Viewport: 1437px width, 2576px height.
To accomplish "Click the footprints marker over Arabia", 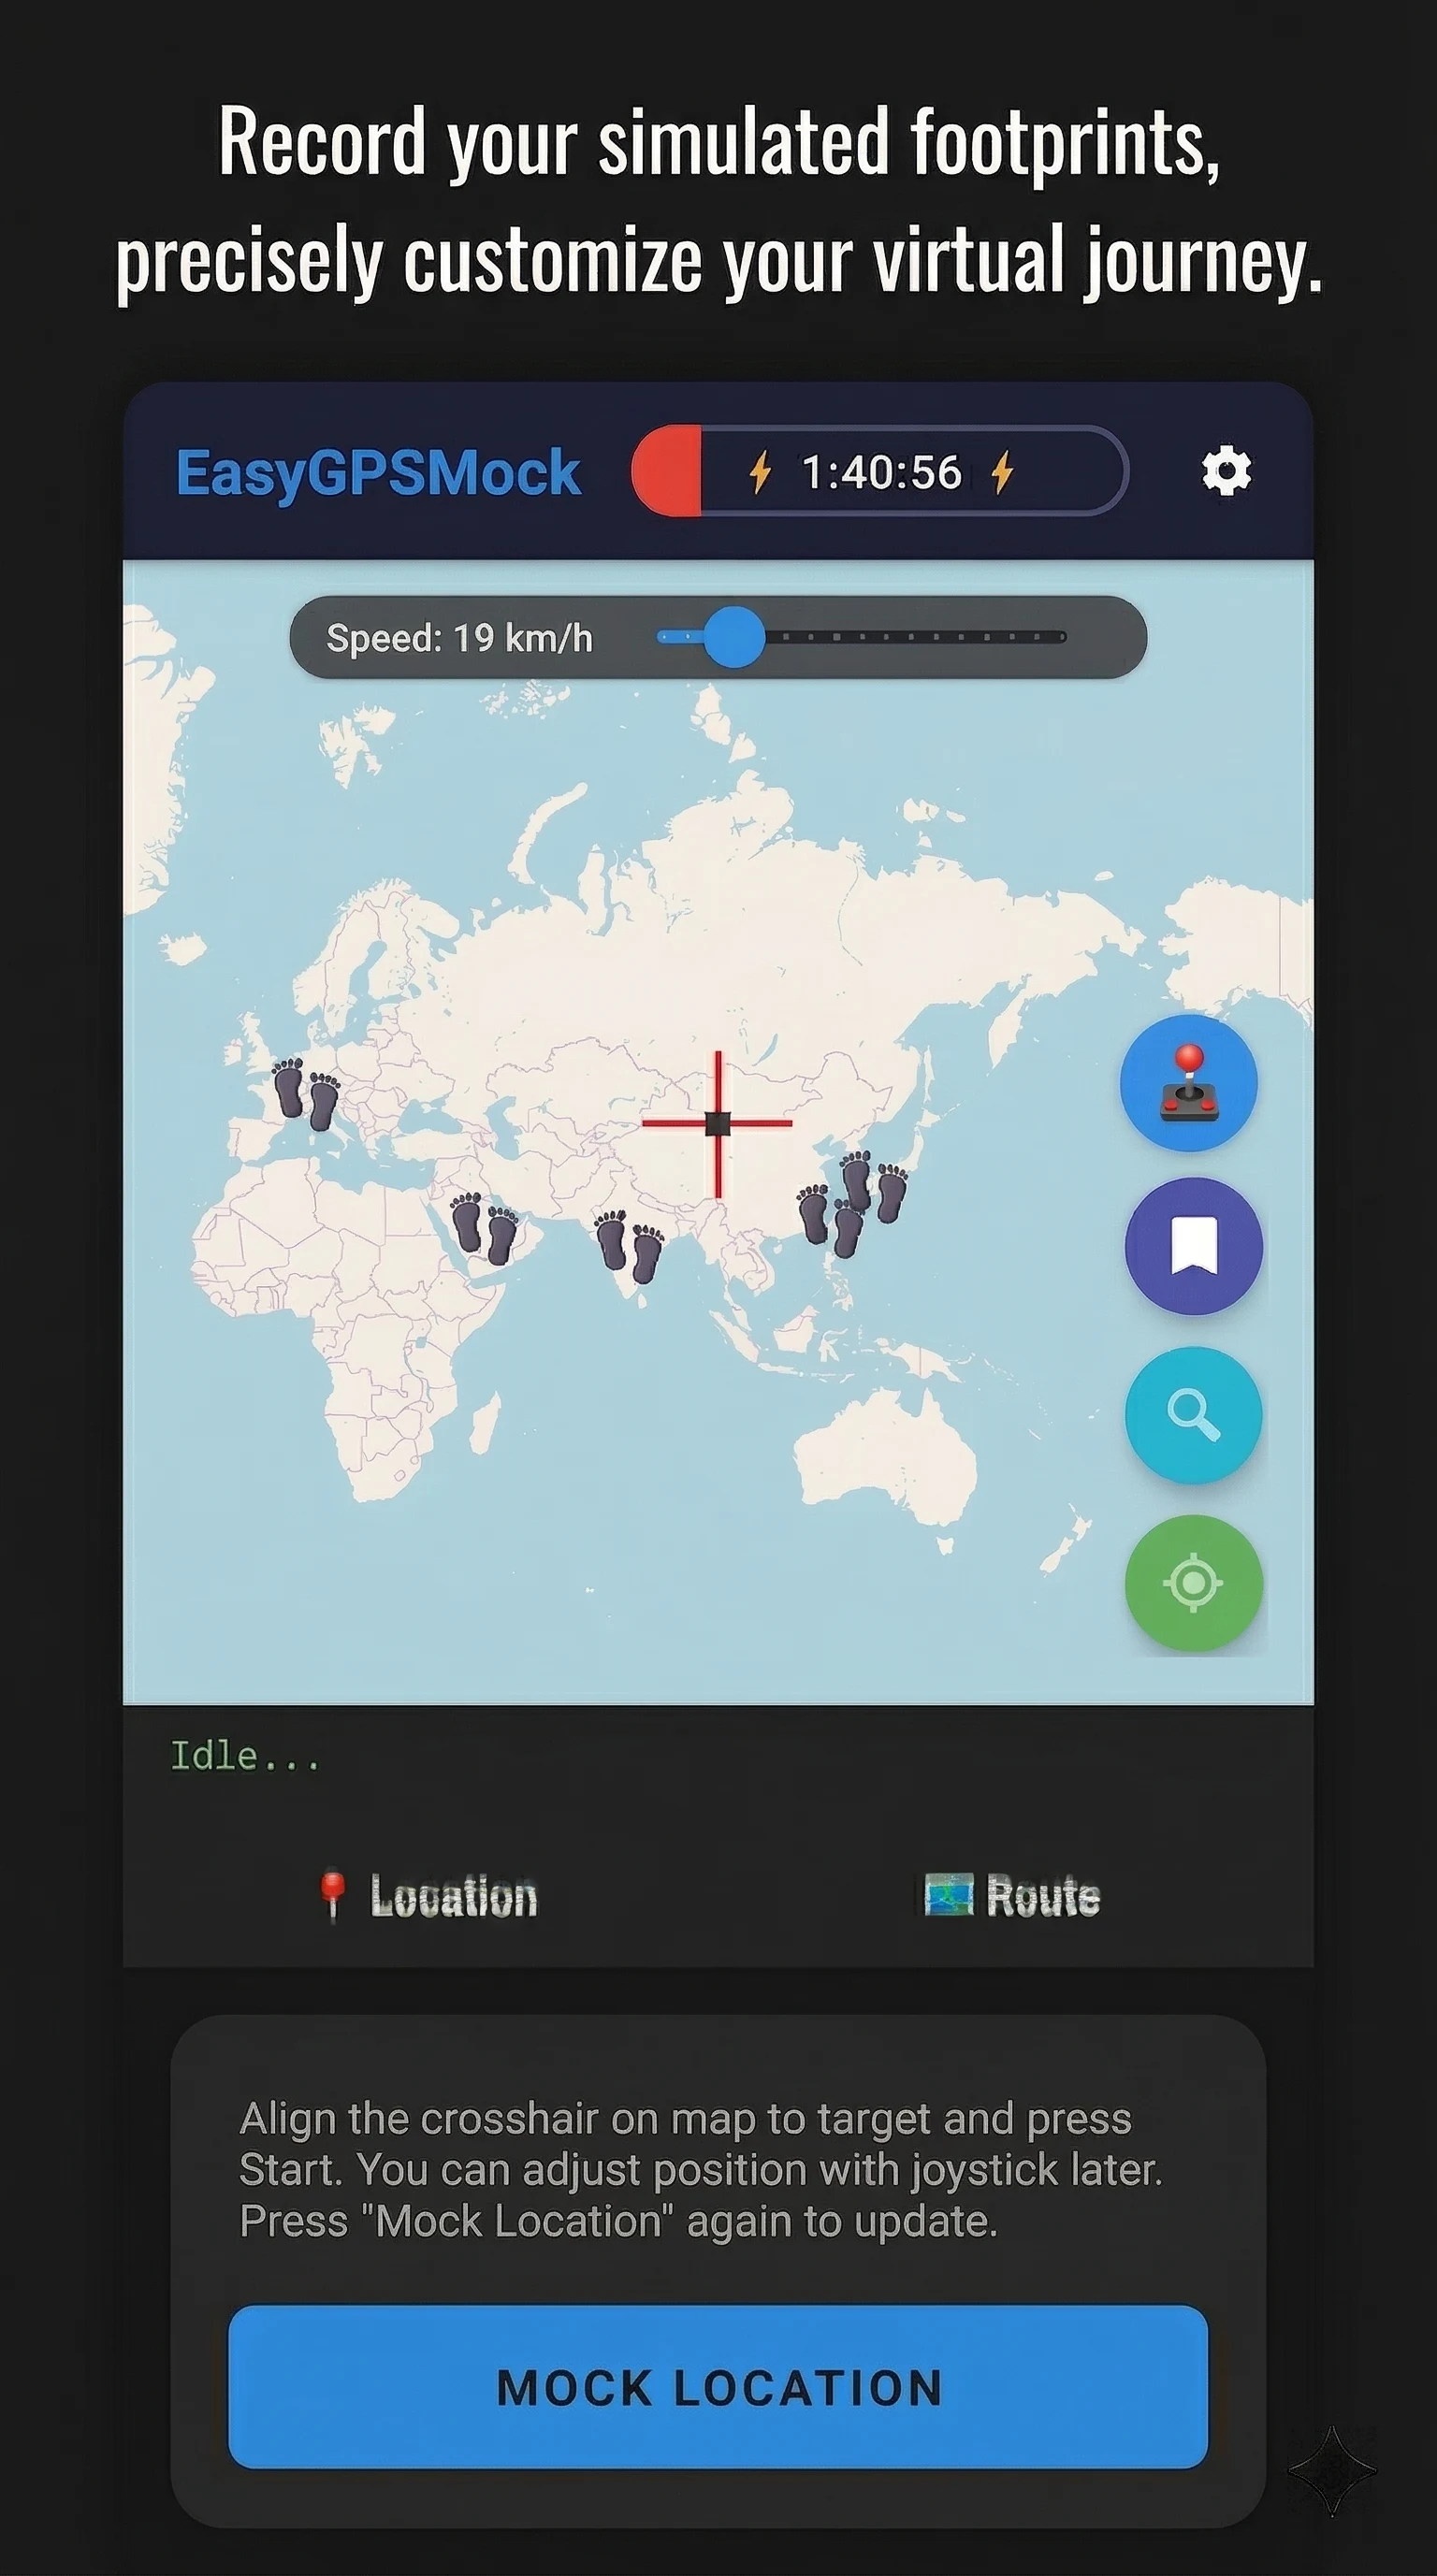I will click(x=484, y=1228).
